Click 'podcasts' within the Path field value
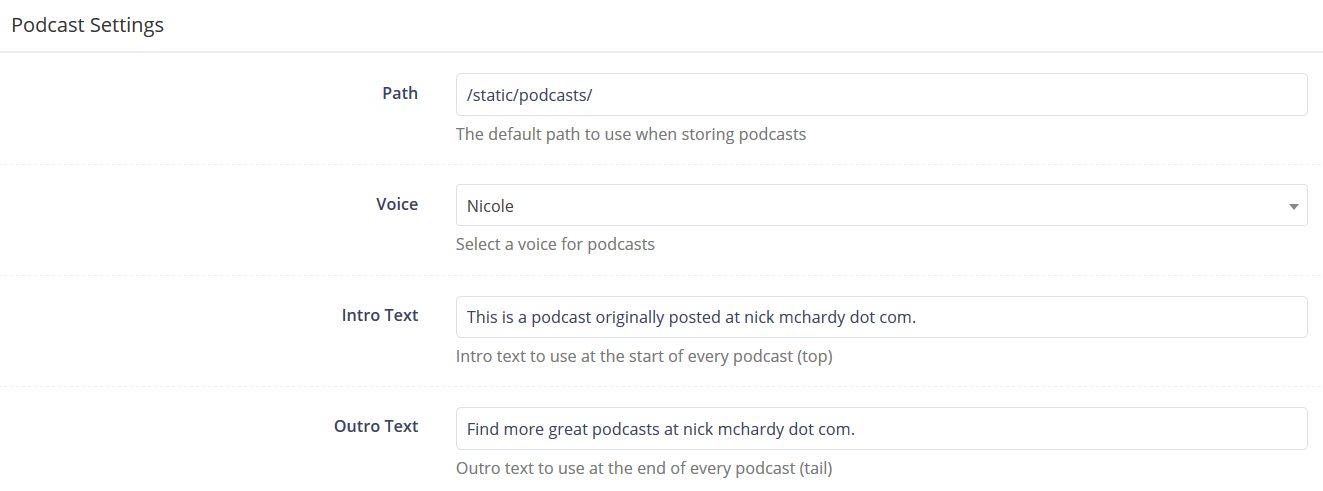 click(553, 95)
